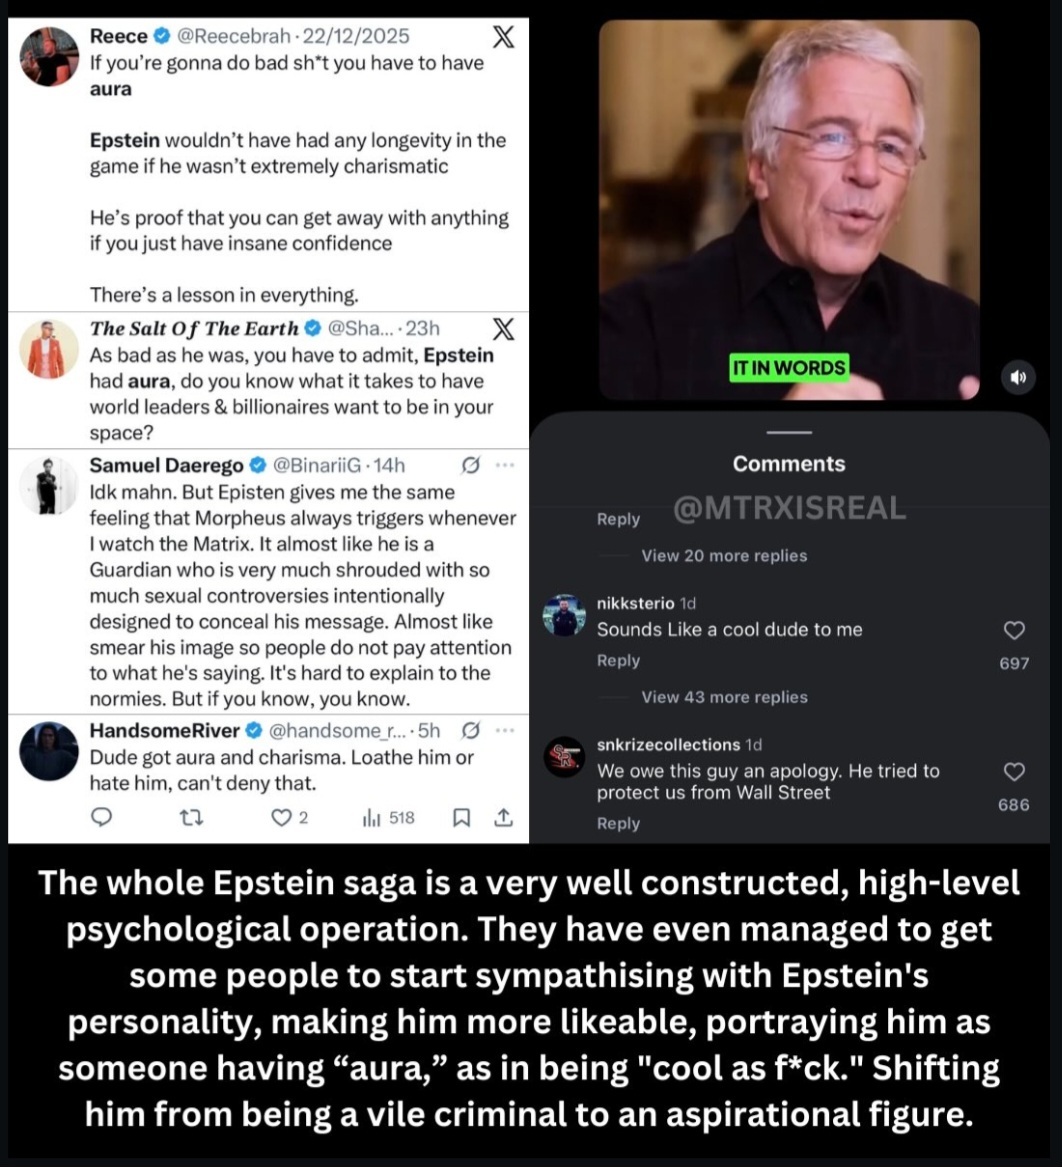Image resolution: width=1062 pixels, height=1167 pixels.
Task: Click the X logo on Reece's tweet
Action: (504, 36)
